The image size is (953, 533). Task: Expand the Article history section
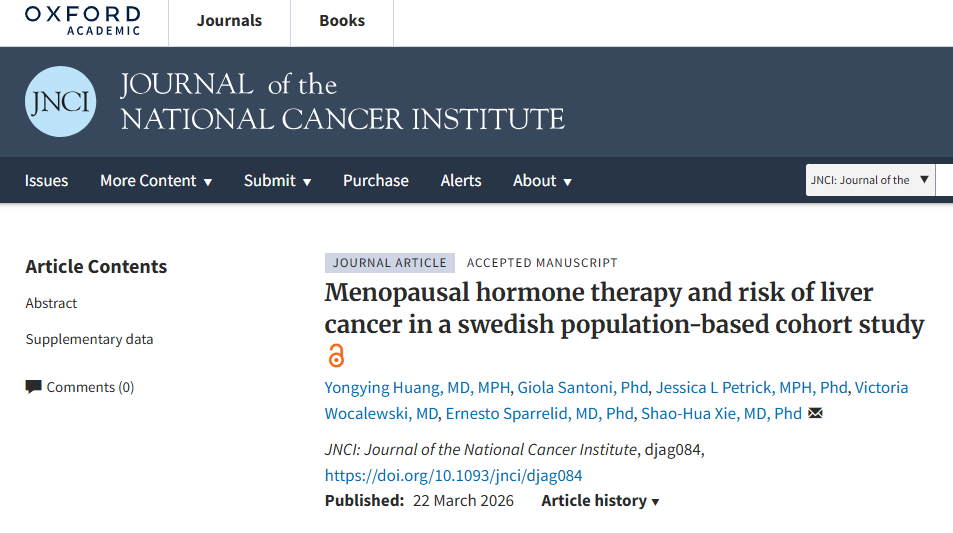point(600,501)
